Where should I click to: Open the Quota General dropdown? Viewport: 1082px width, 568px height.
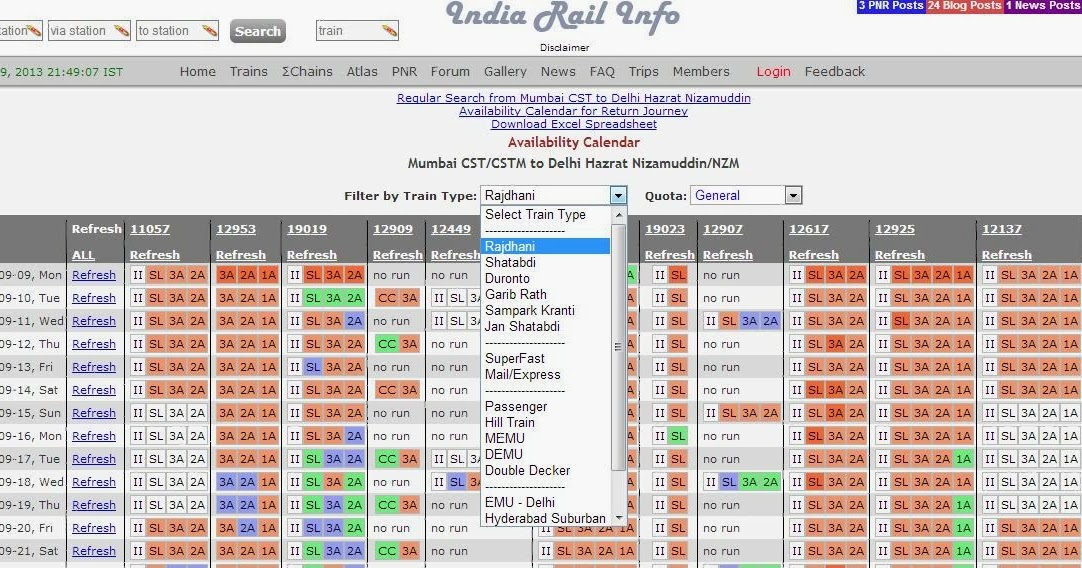pyautogui.click(x=746, y=195)
